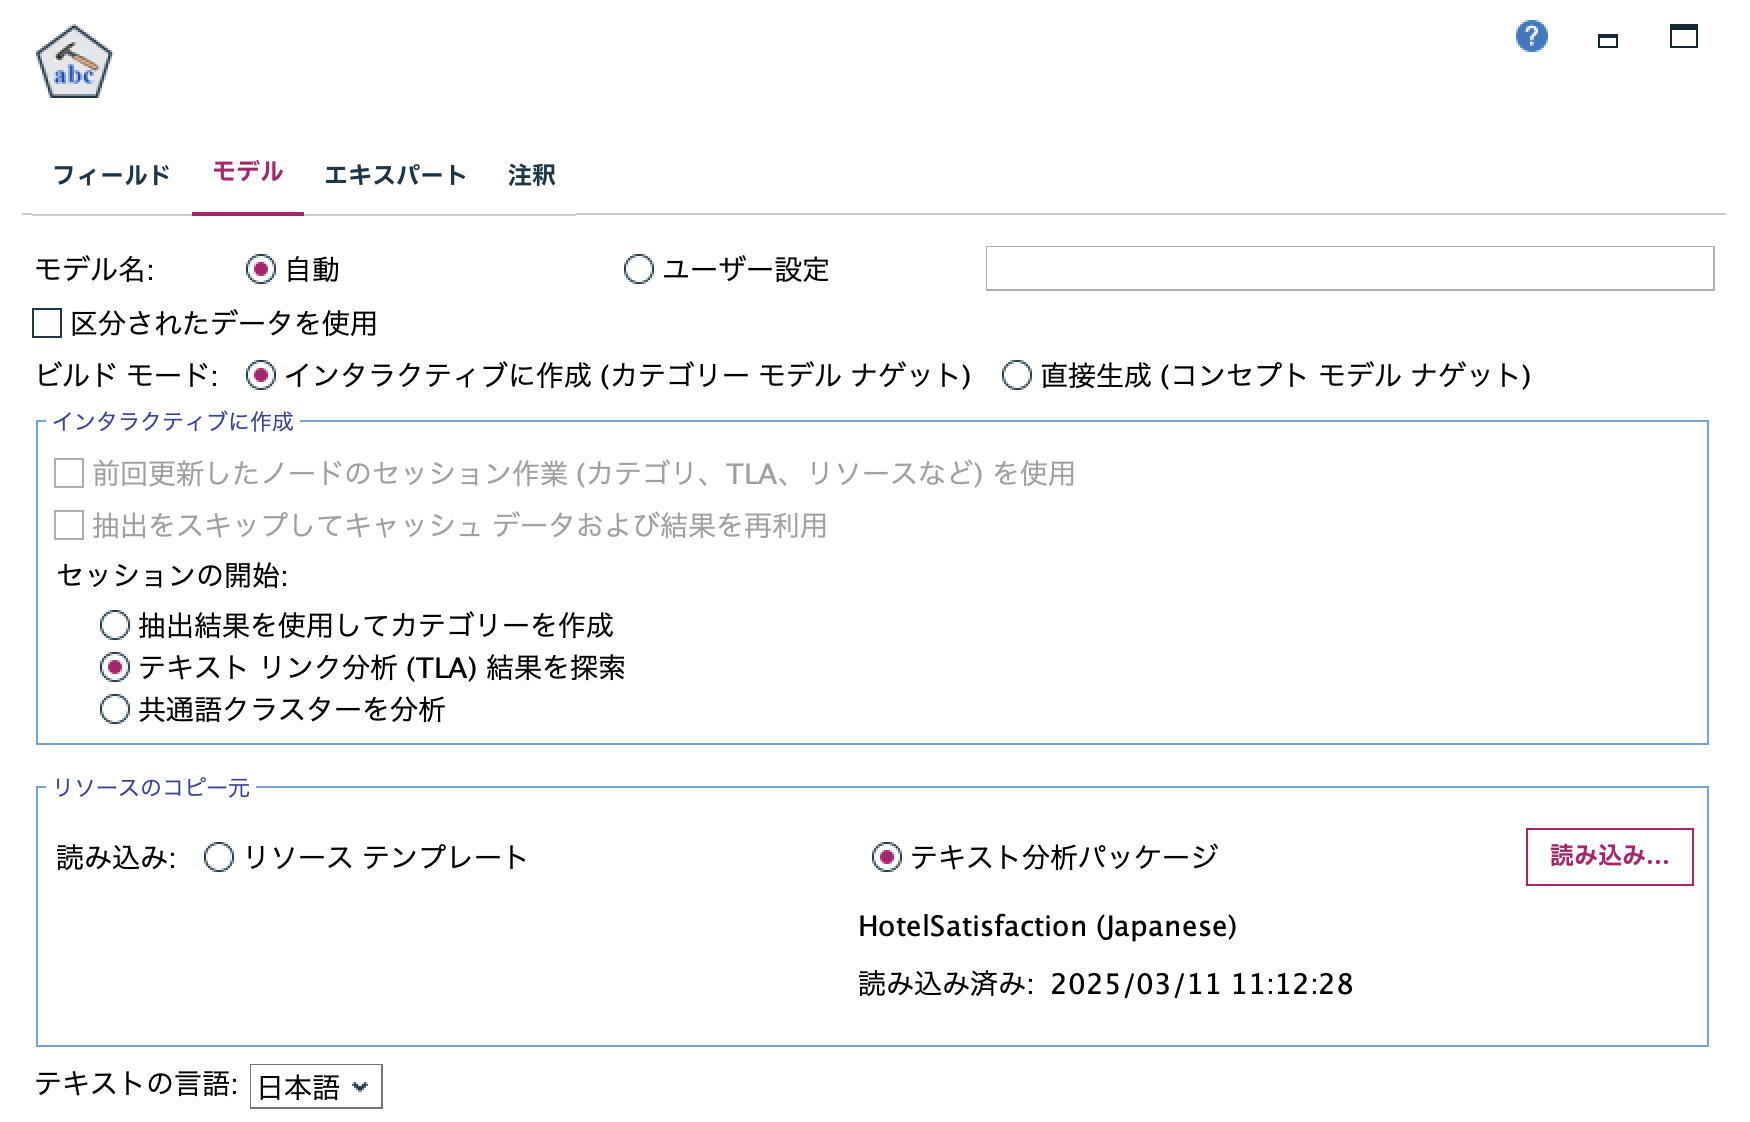The width and height of the screenshot is (1750, 1122).
Task: Select the 自動 model name option
Action: click(260, 268)
